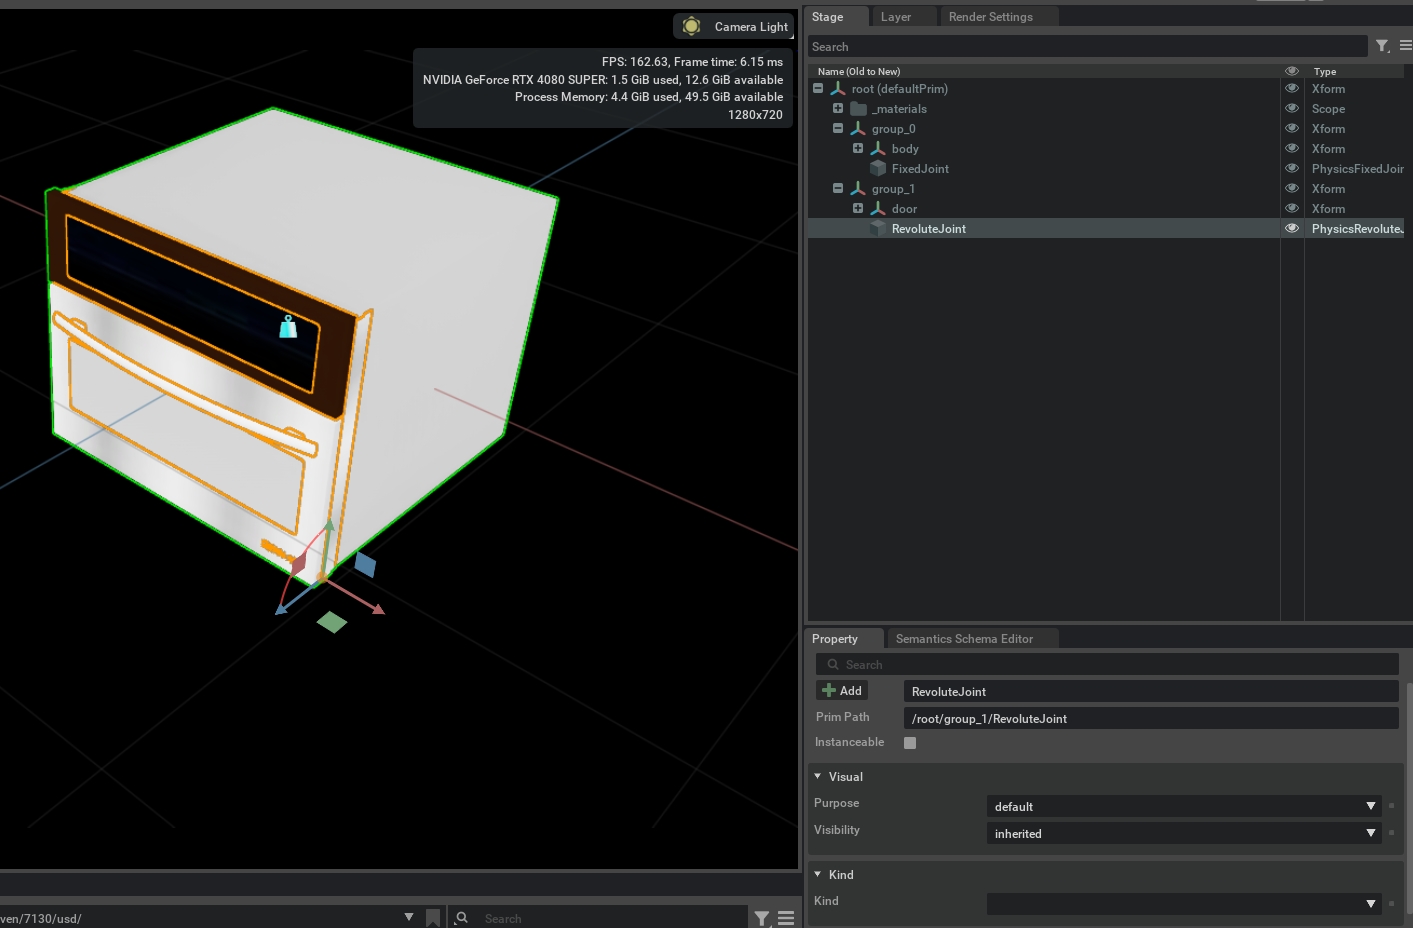Click the bookmark icon next to the usd path
Image resolution: width=1413 pixels, height=928 pixels.
pyautogui.click(x=433, y=916)
